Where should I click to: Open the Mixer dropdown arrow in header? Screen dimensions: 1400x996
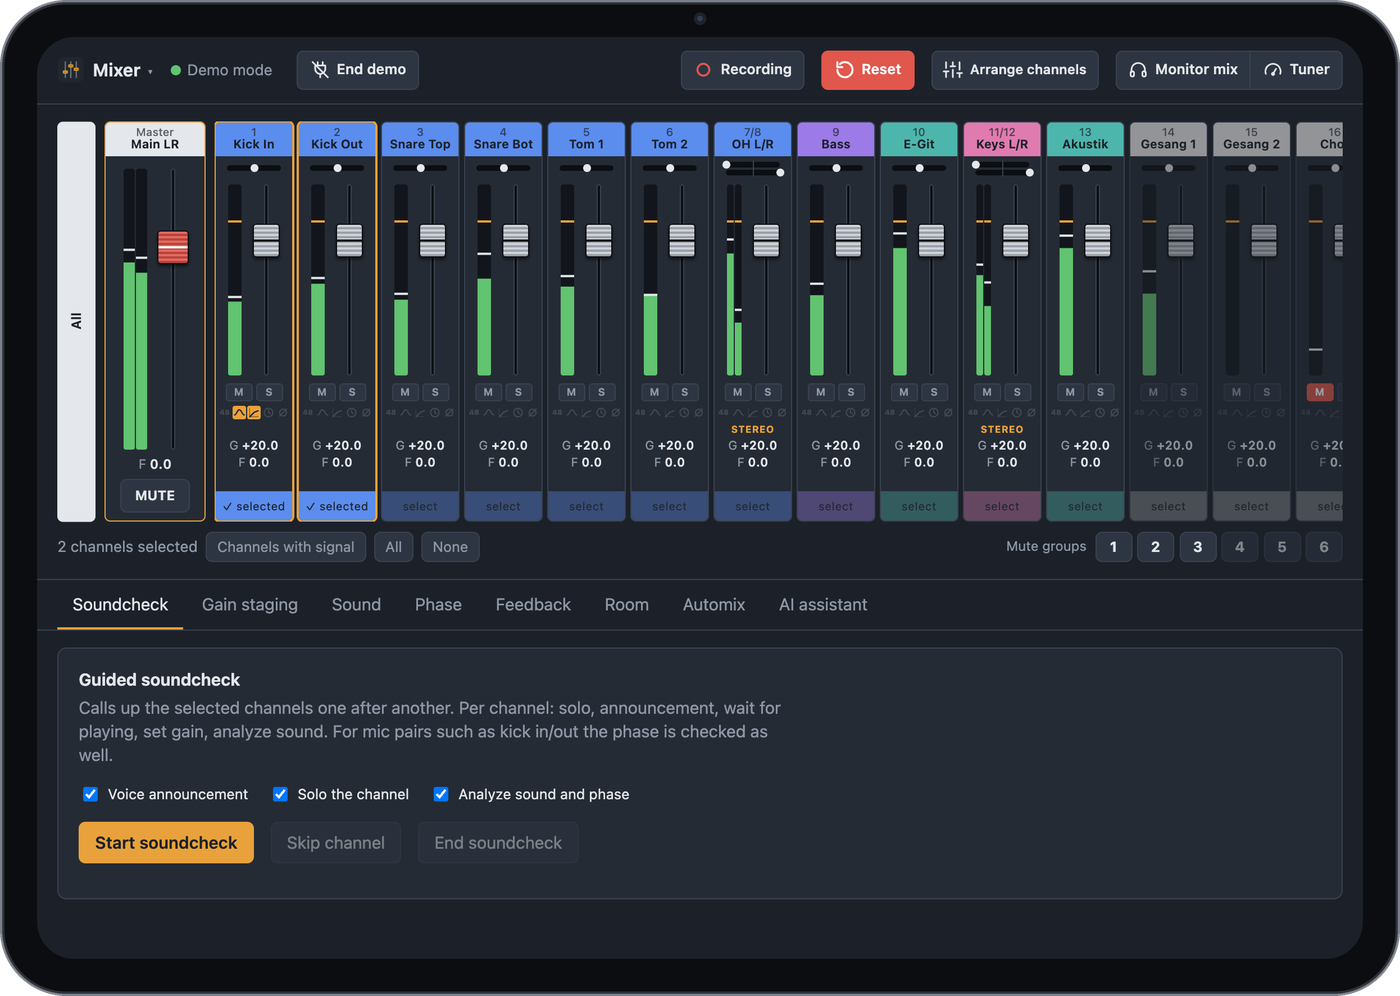point(150,71)
